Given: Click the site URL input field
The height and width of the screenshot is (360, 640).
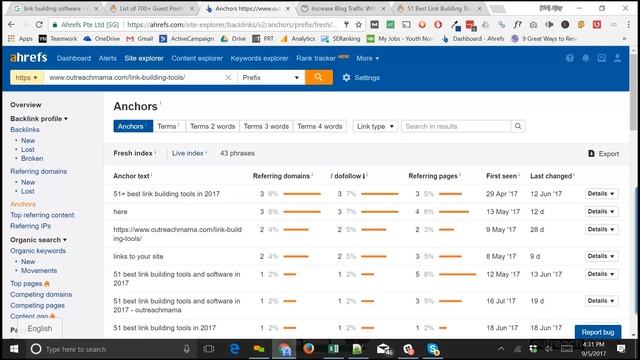Looking at the screenshot, I should coord(135,77).
